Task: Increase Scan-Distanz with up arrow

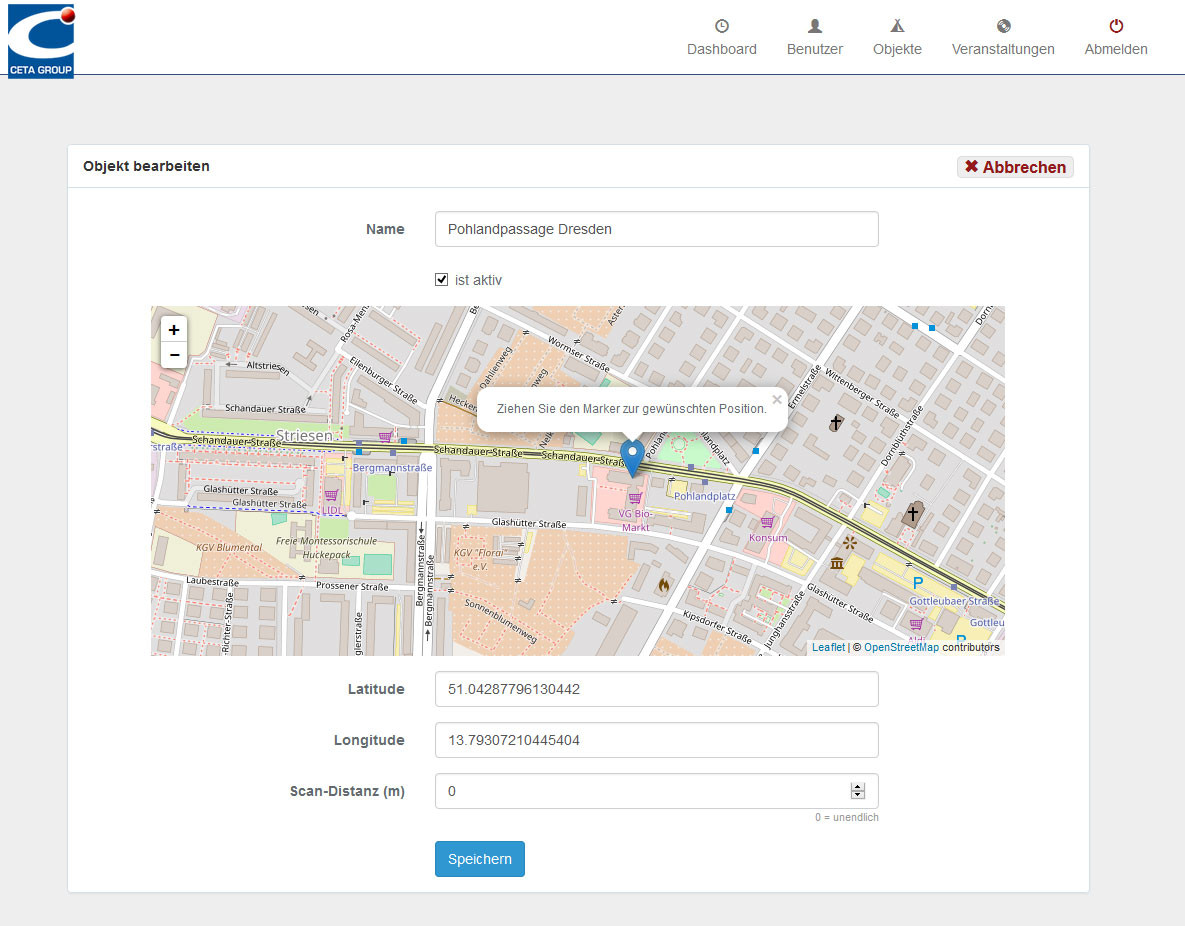Action: 857,787
